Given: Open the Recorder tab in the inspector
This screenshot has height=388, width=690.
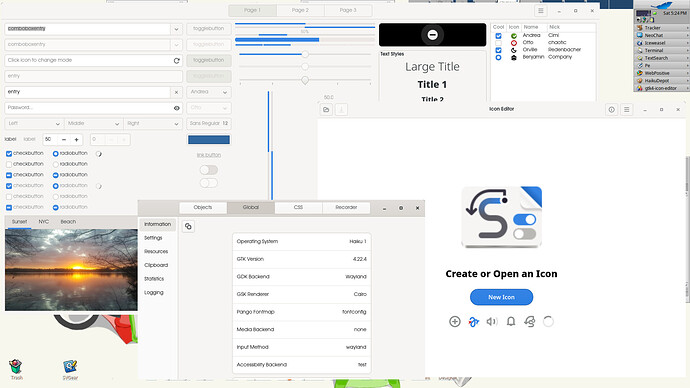Looking at the screenshot, I should tap(346, 207).
